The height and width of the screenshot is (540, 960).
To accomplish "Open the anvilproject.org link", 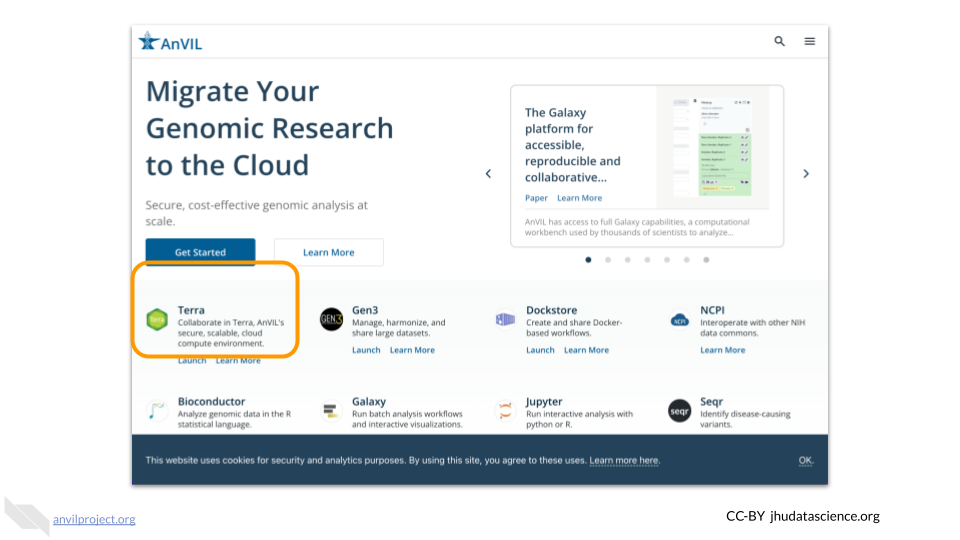I will pos(94,519).
